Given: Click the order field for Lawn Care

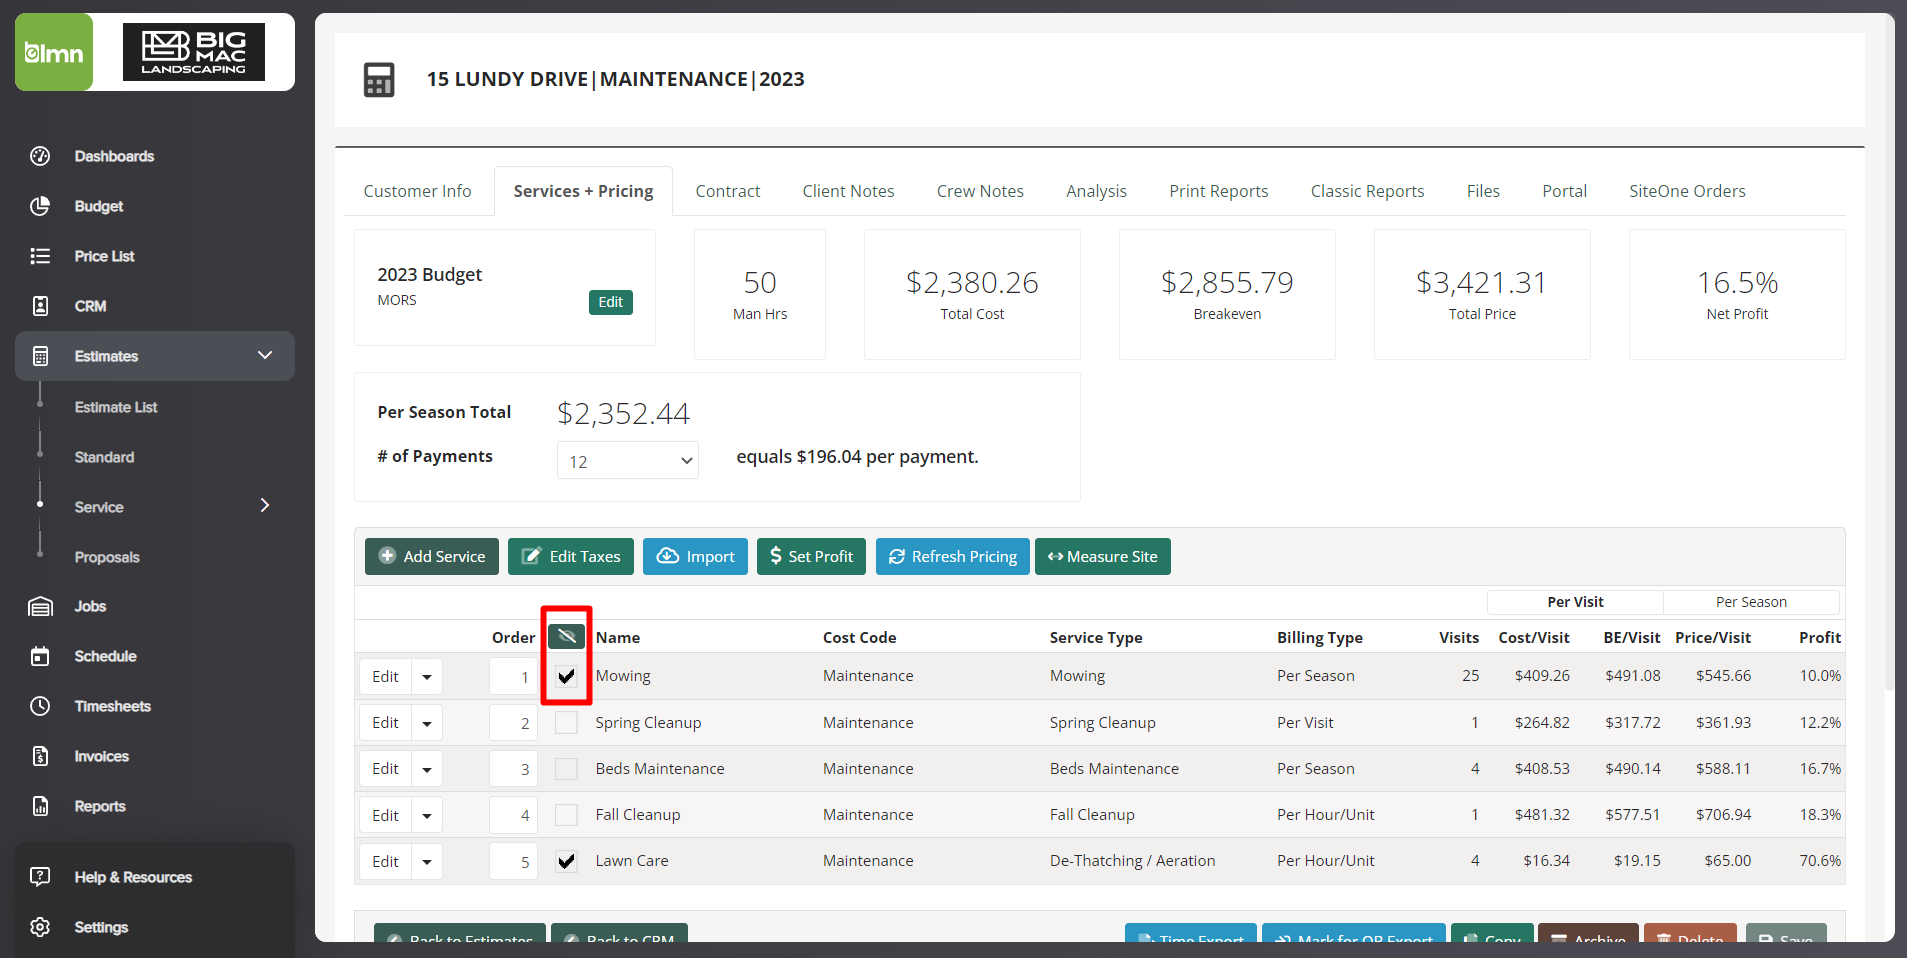Looking at the screenshot, I should [513, 861].
